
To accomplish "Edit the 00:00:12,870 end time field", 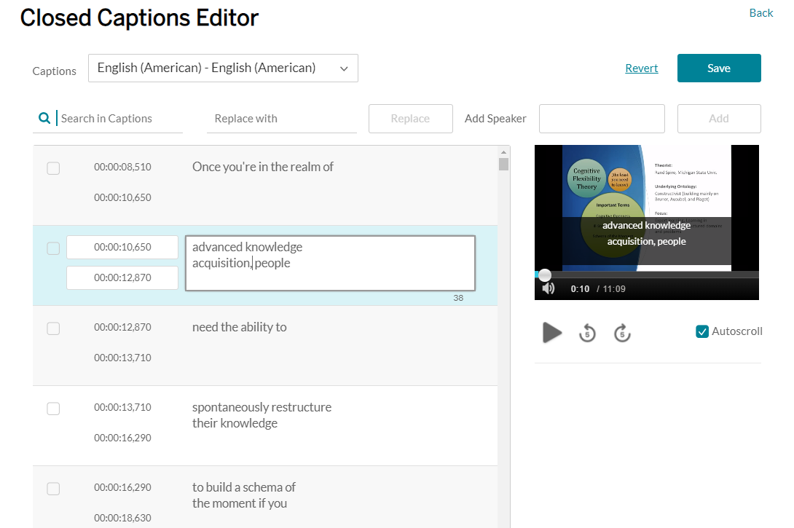I will [x=122, y=277].
